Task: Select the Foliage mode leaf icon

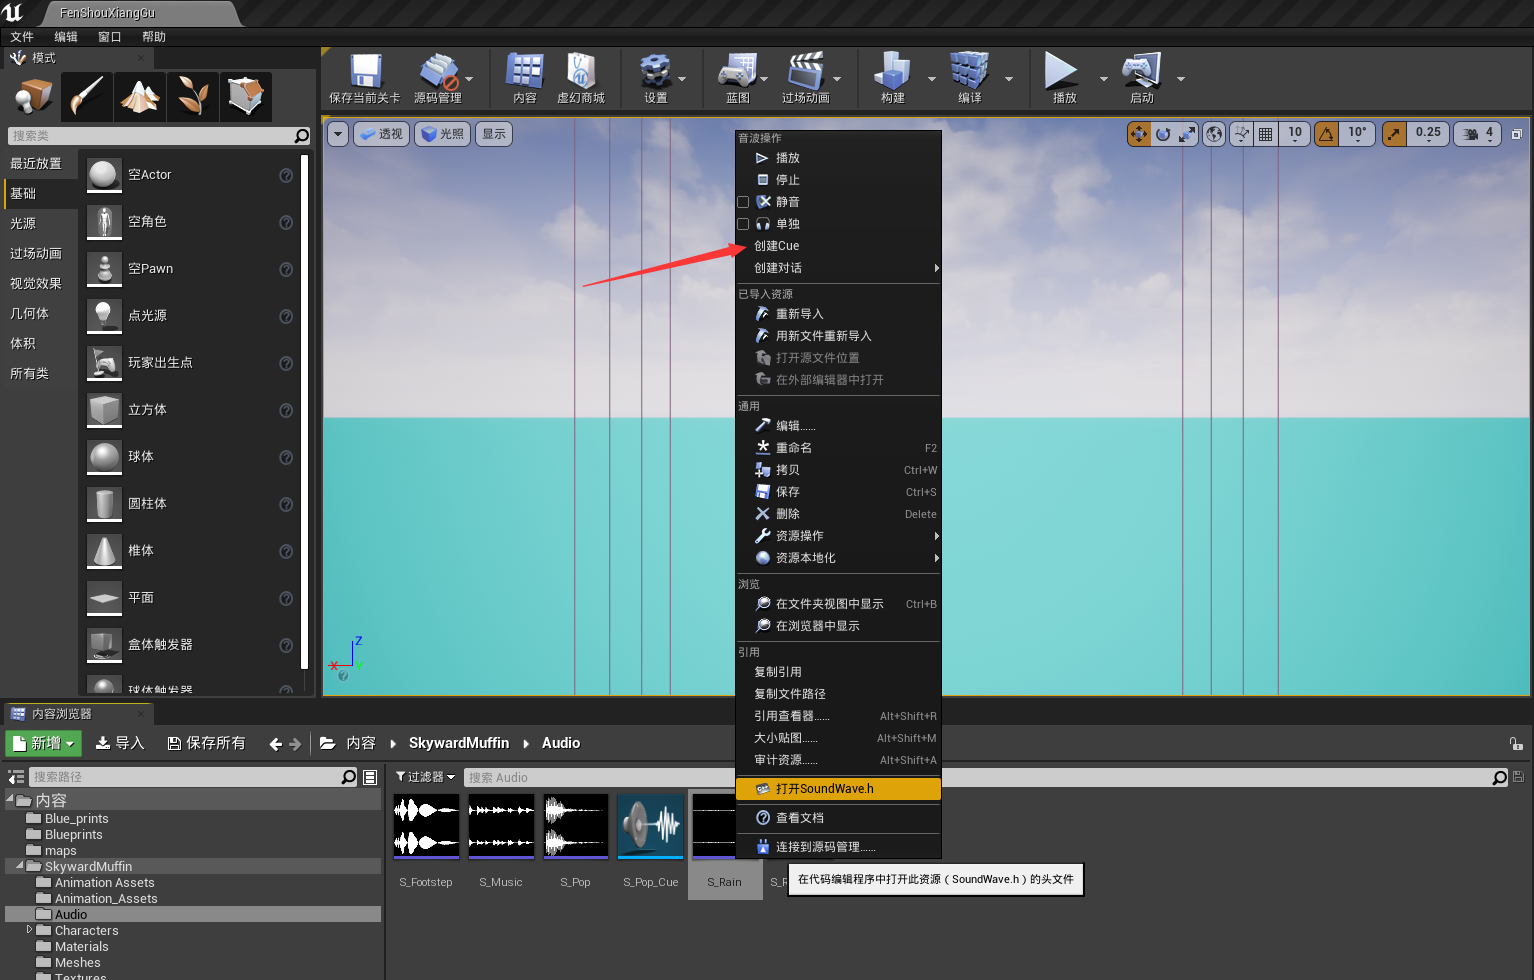Action: point(193,97)
